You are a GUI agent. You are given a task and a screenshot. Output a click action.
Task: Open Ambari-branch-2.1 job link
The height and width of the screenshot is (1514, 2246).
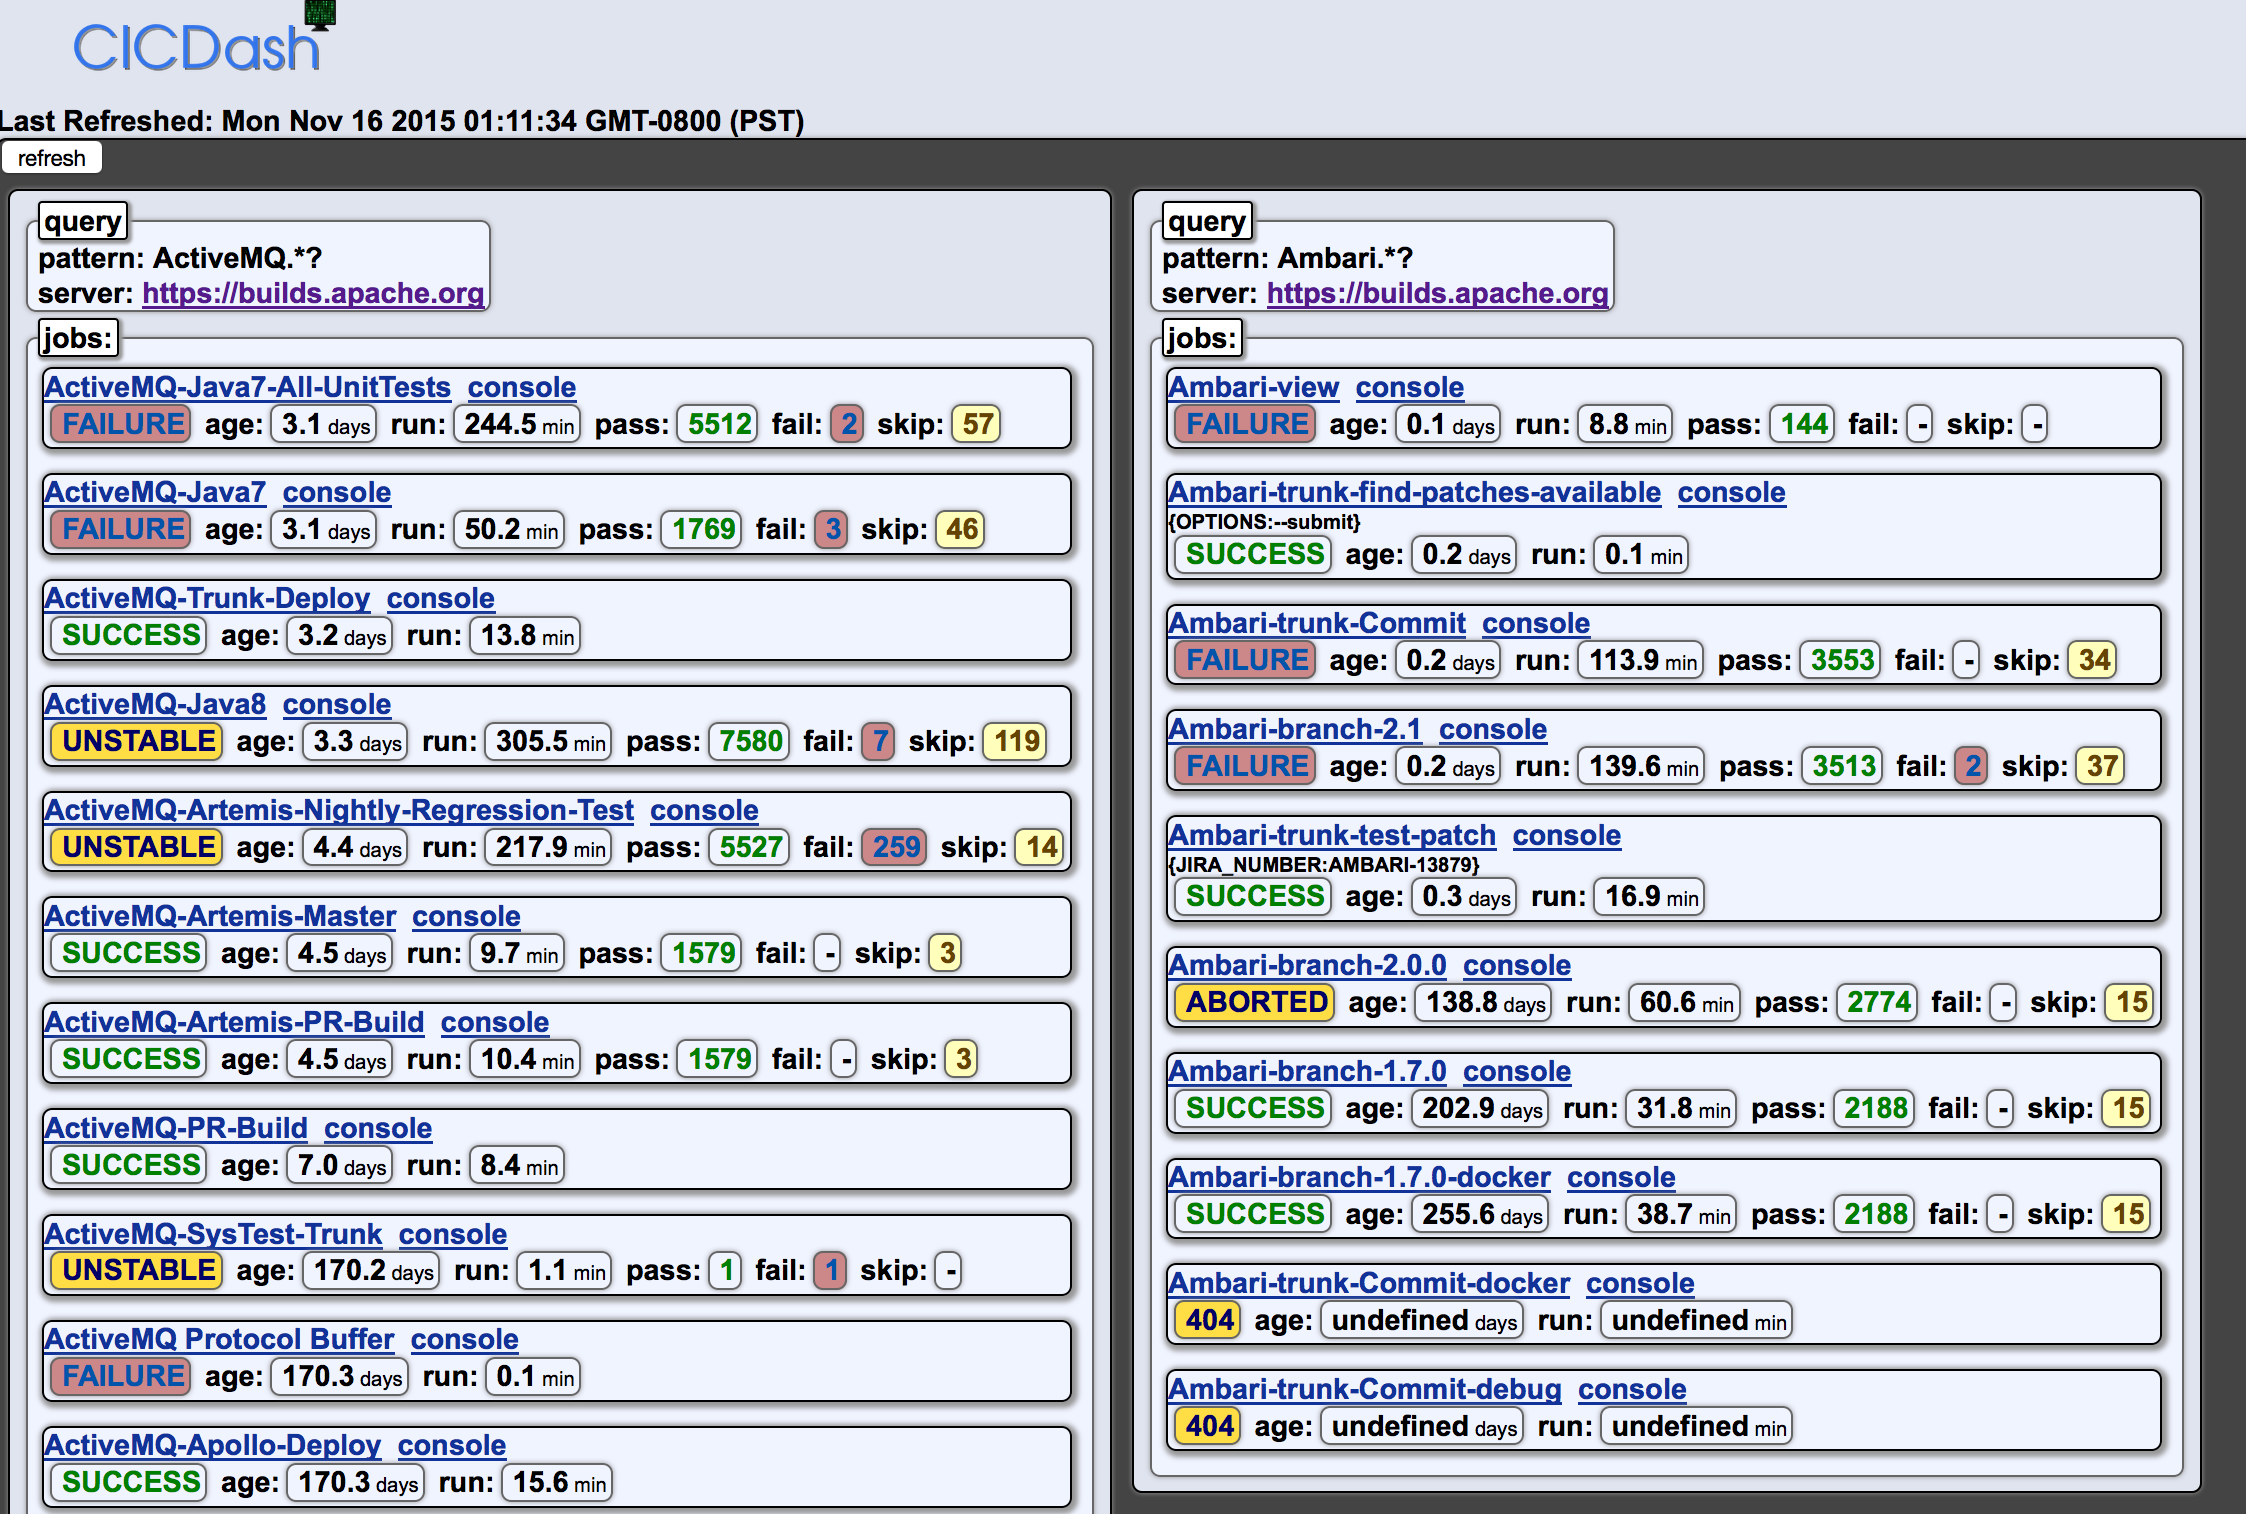click(1295, 729)
